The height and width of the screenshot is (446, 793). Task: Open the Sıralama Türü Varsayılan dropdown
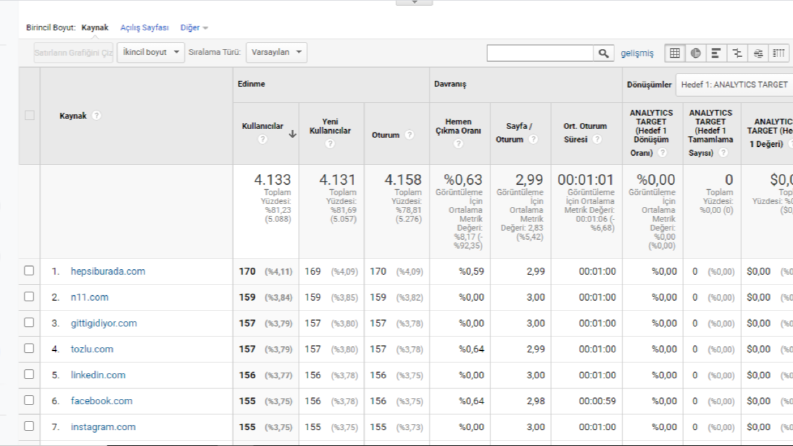click(x=276, y=52)
